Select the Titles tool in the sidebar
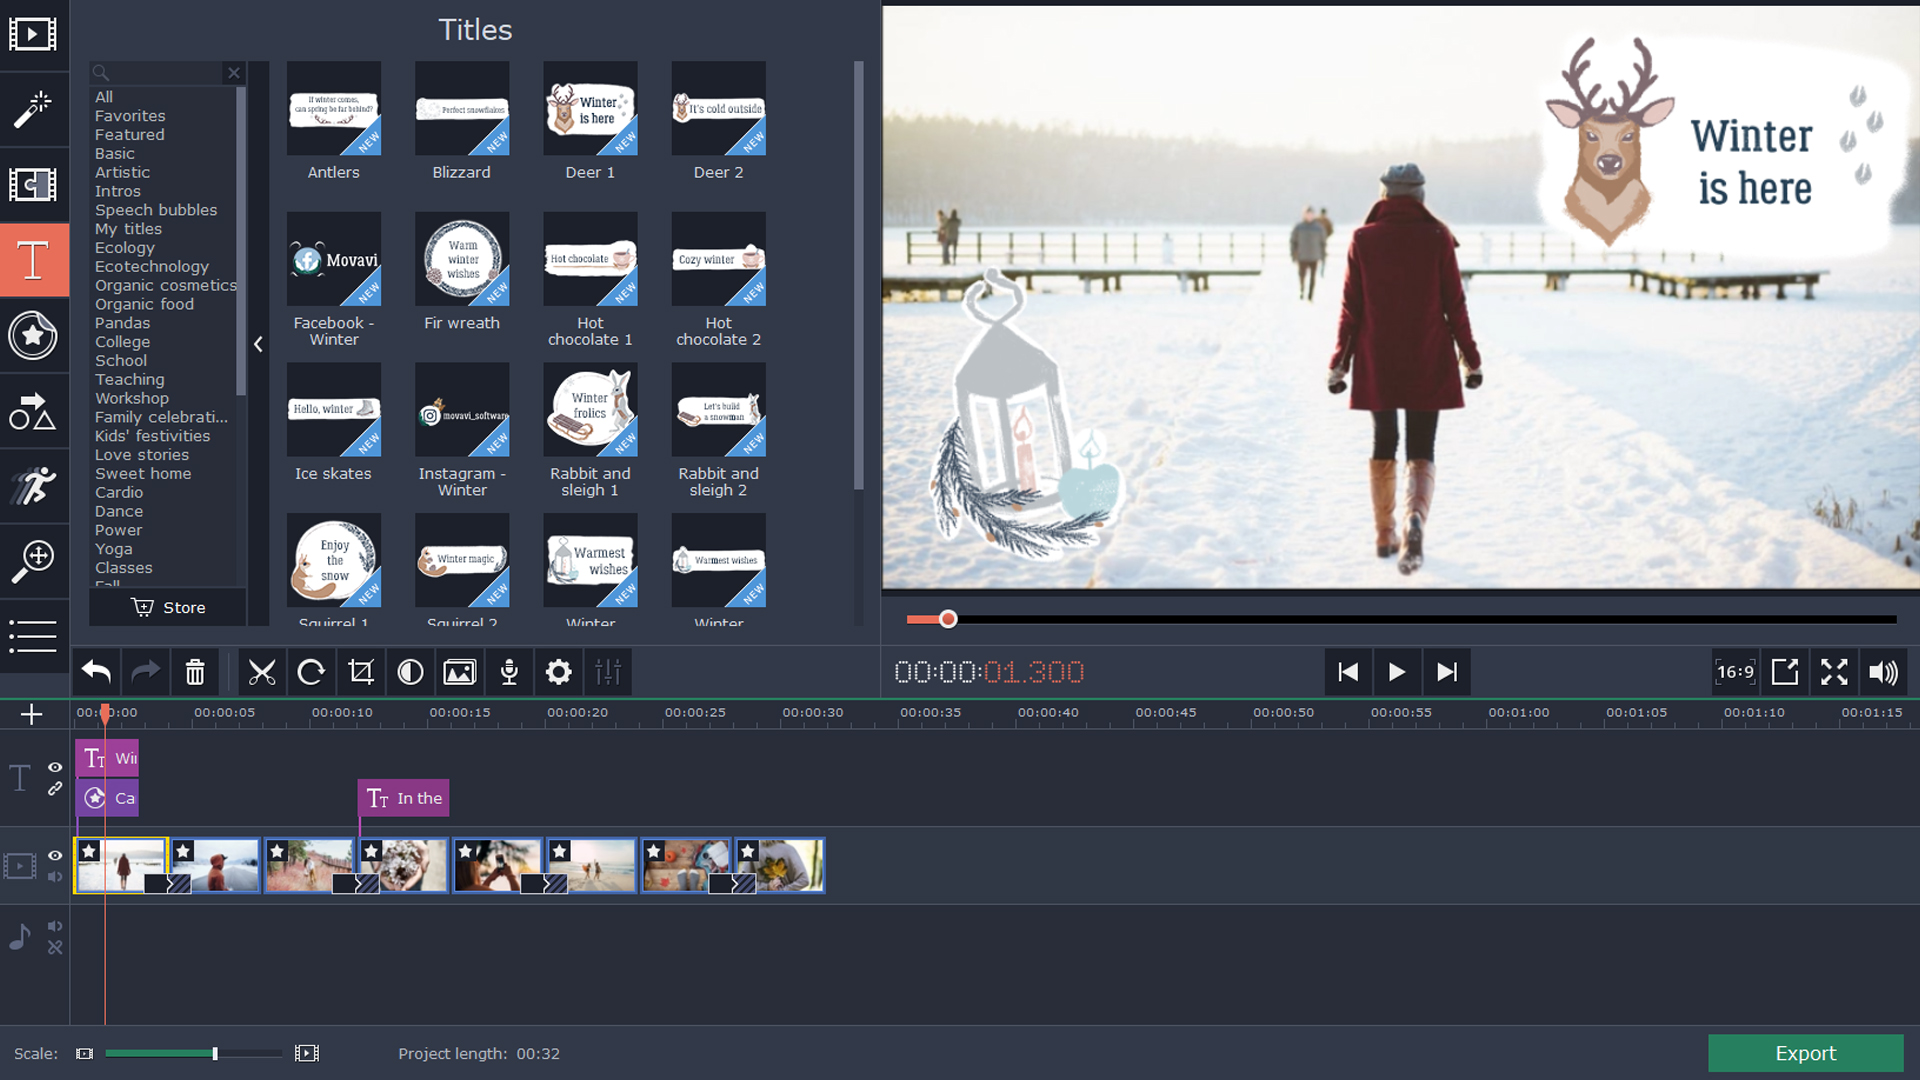The image size is (1920, 1080). coord(34,260)
